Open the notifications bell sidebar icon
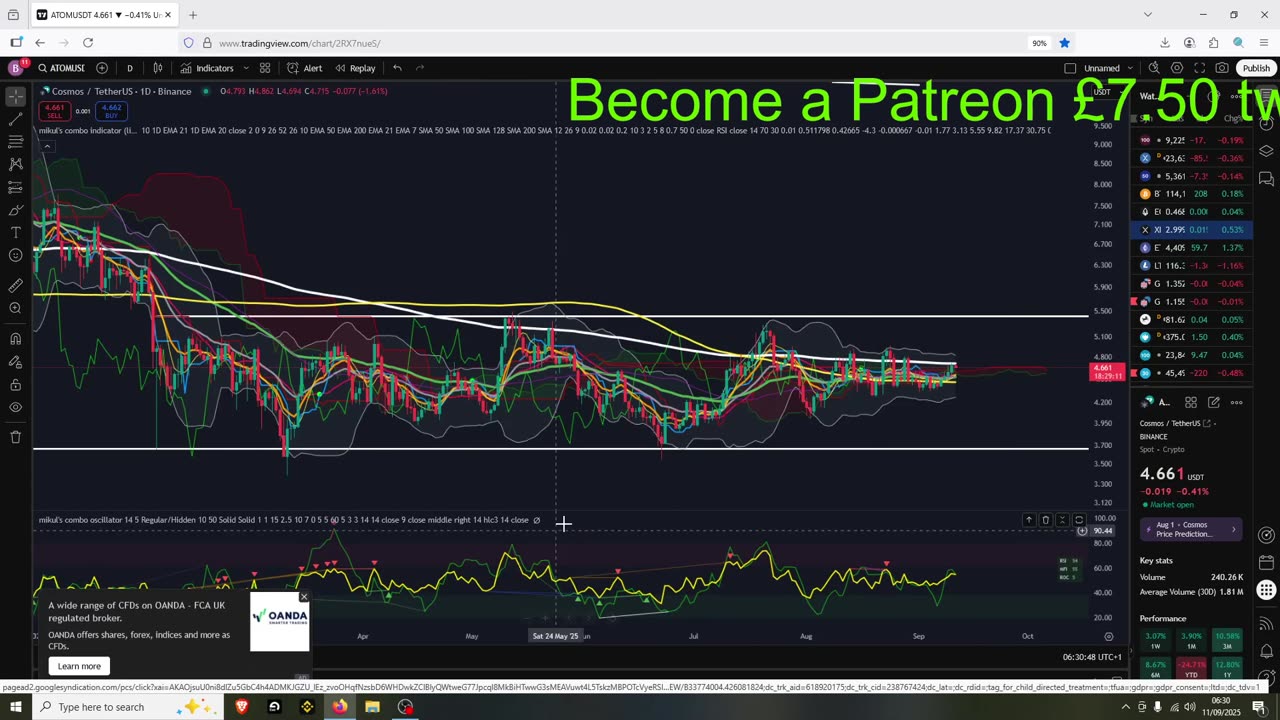1280x720 pixels. [1266, 651]
